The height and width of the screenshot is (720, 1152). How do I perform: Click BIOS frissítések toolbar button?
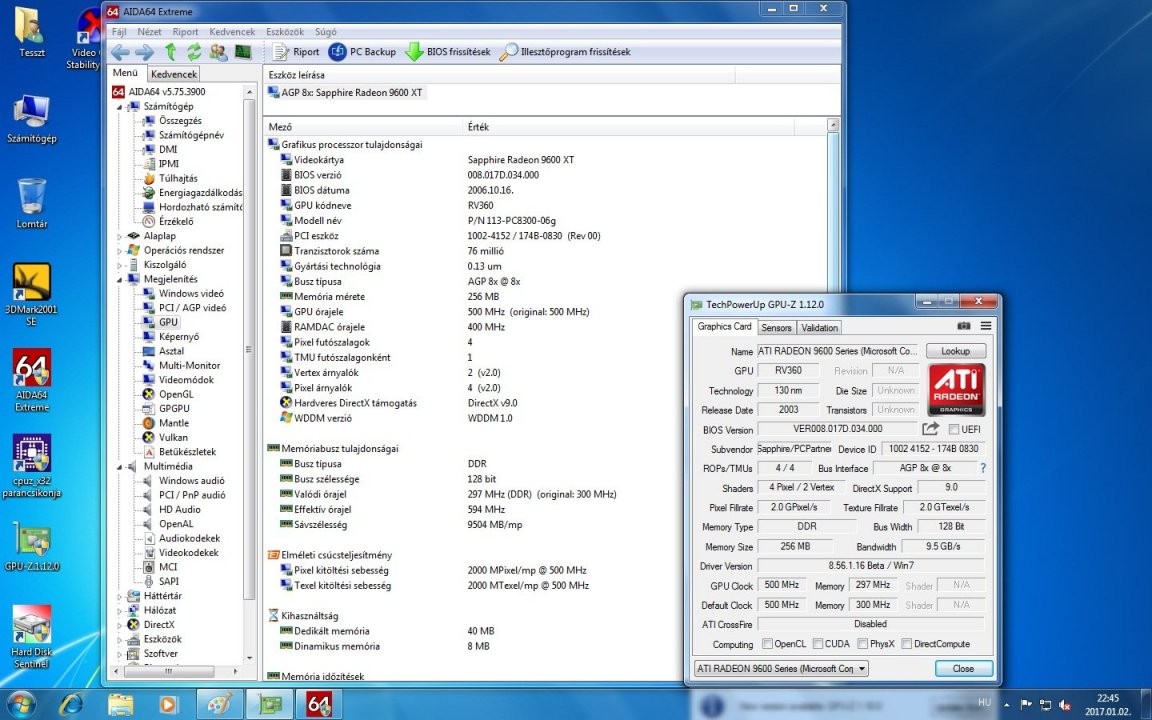447,51
